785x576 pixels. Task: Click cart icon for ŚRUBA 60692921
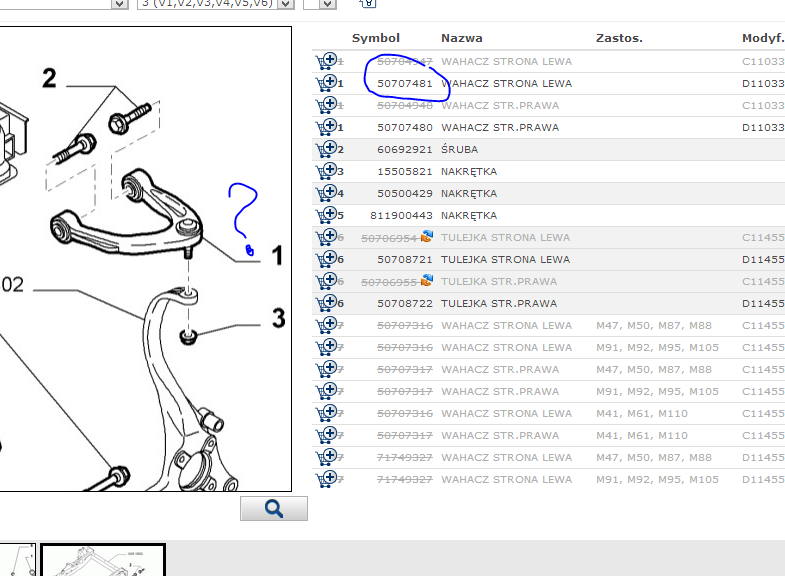click(325, 149)
